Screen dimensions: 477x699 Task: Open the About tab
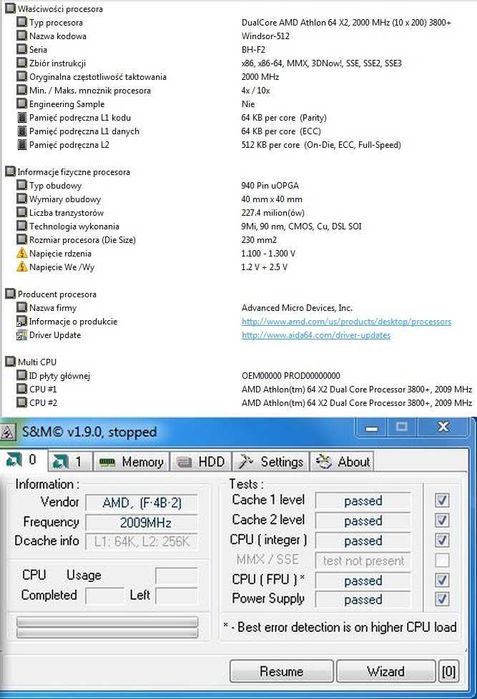[x=342, y=461]
